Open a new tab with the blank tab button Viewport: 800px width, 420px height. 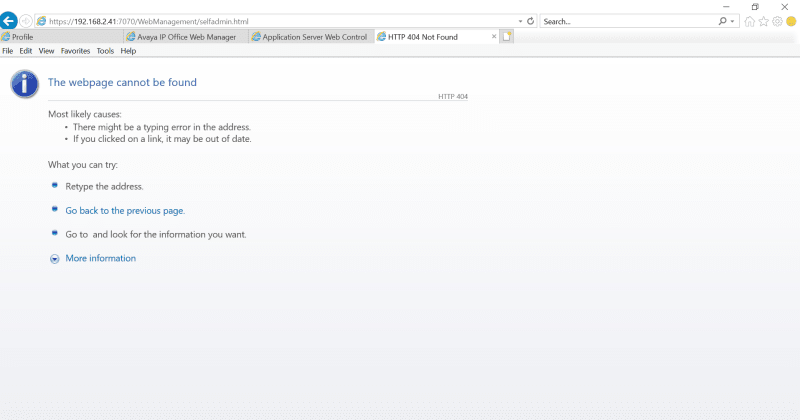point(507,36)
